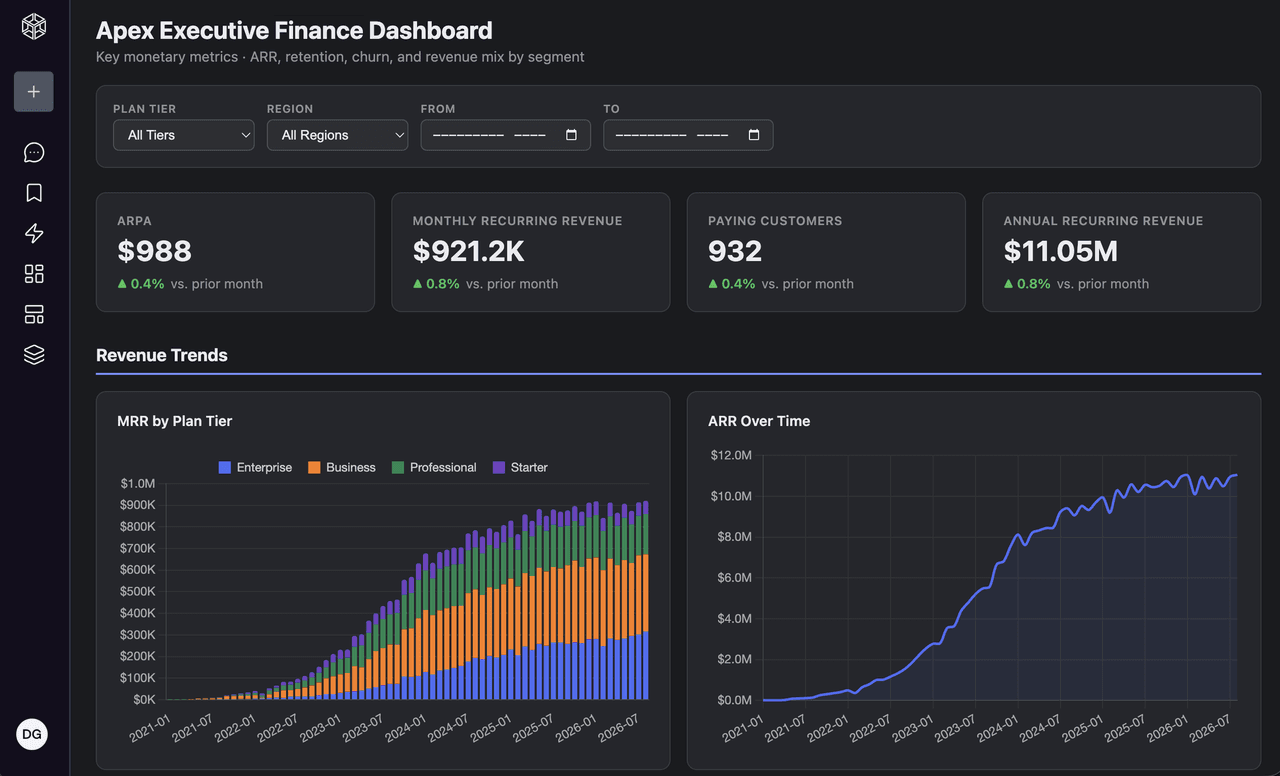The height and width of the screenshot is (776, 1280).
Task: Open the bookmark sidebar icon
Action: (34, 193)
